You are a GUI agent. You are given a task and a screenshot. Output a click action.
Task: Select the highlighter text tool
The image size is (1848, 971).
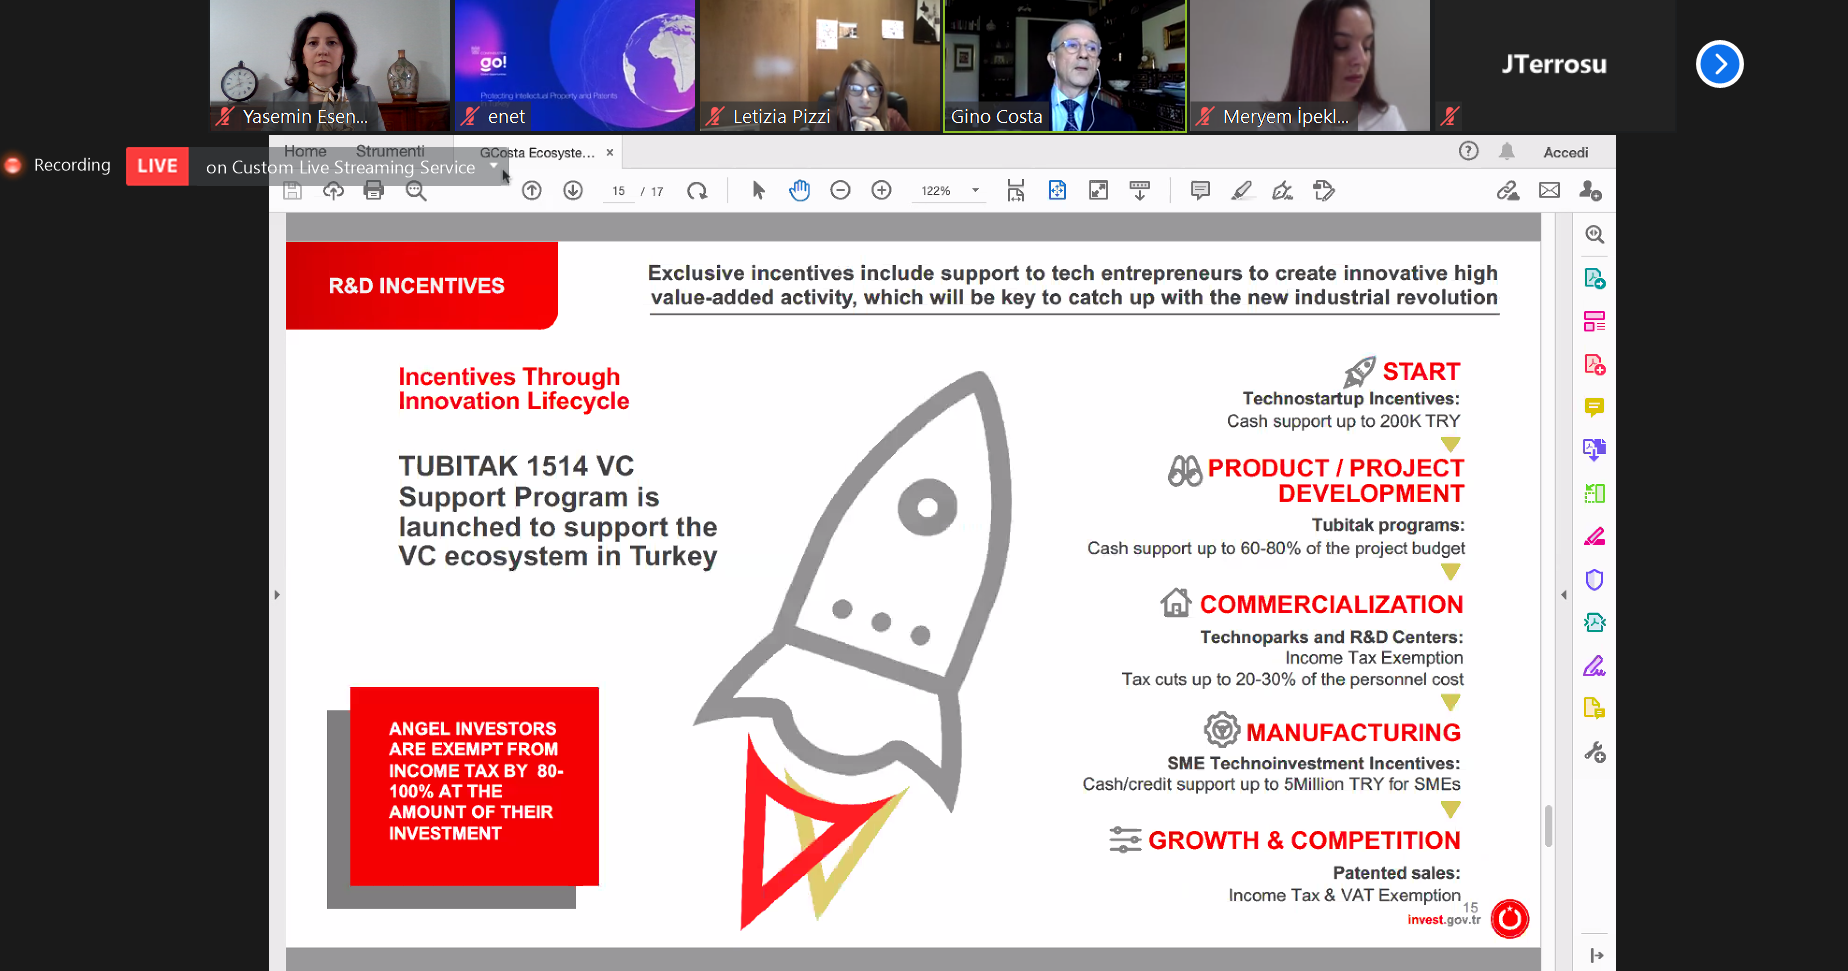[1242, 191]
